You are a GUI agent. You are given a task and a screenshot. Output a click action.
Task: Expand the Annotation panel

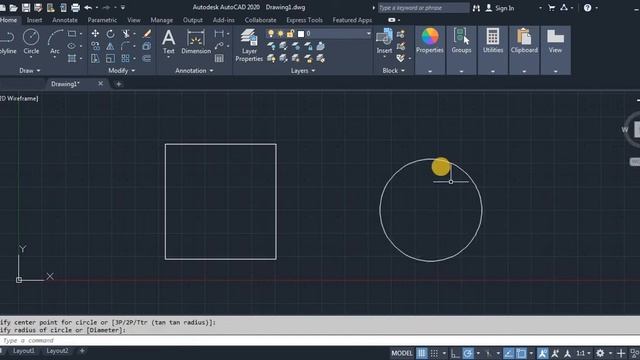tap(194, 71)
